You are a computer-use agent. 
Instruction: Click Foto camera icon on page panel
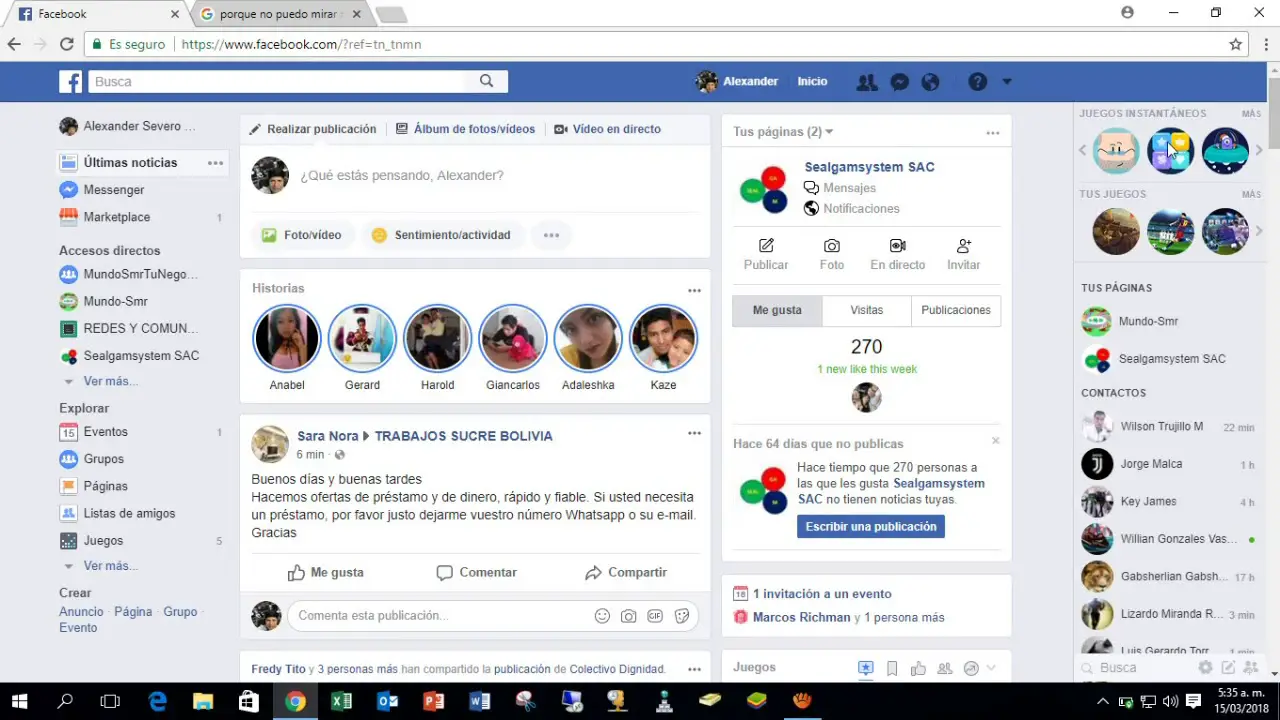click(x=832, y=246)
